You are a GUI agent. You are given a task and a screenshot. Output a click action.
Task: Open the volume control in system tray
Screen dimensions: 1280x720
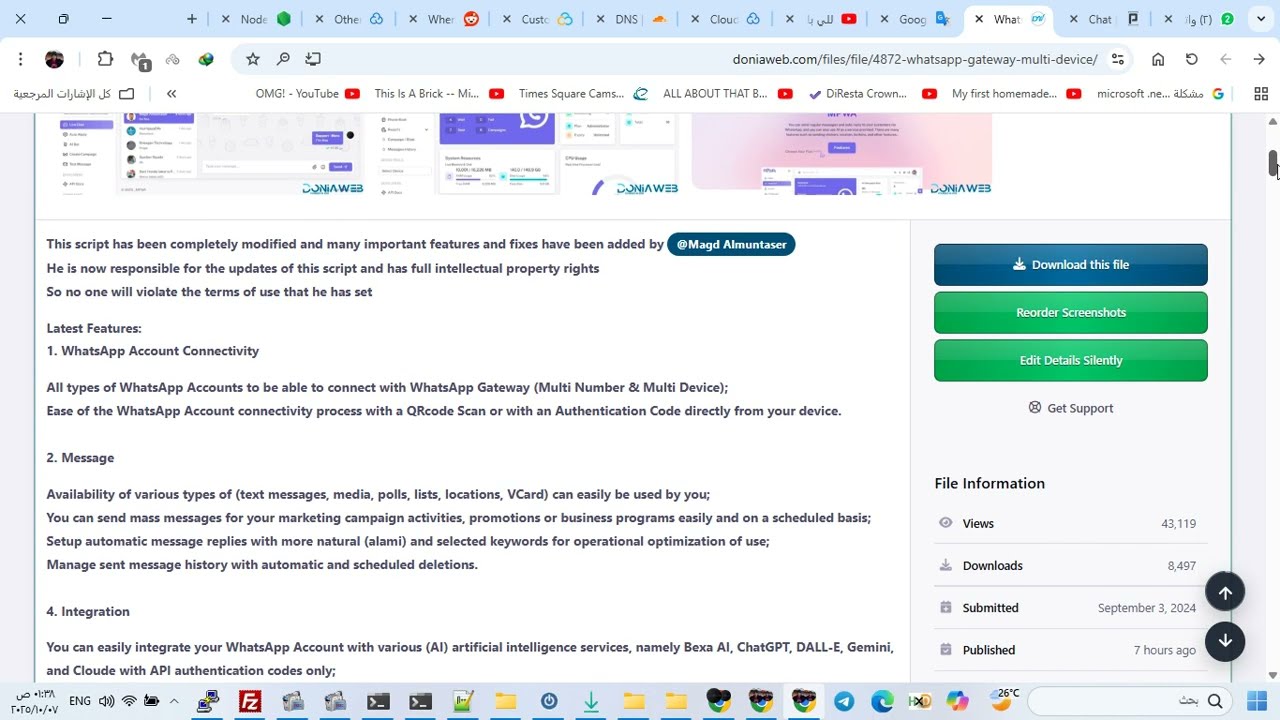click(106, 702)
